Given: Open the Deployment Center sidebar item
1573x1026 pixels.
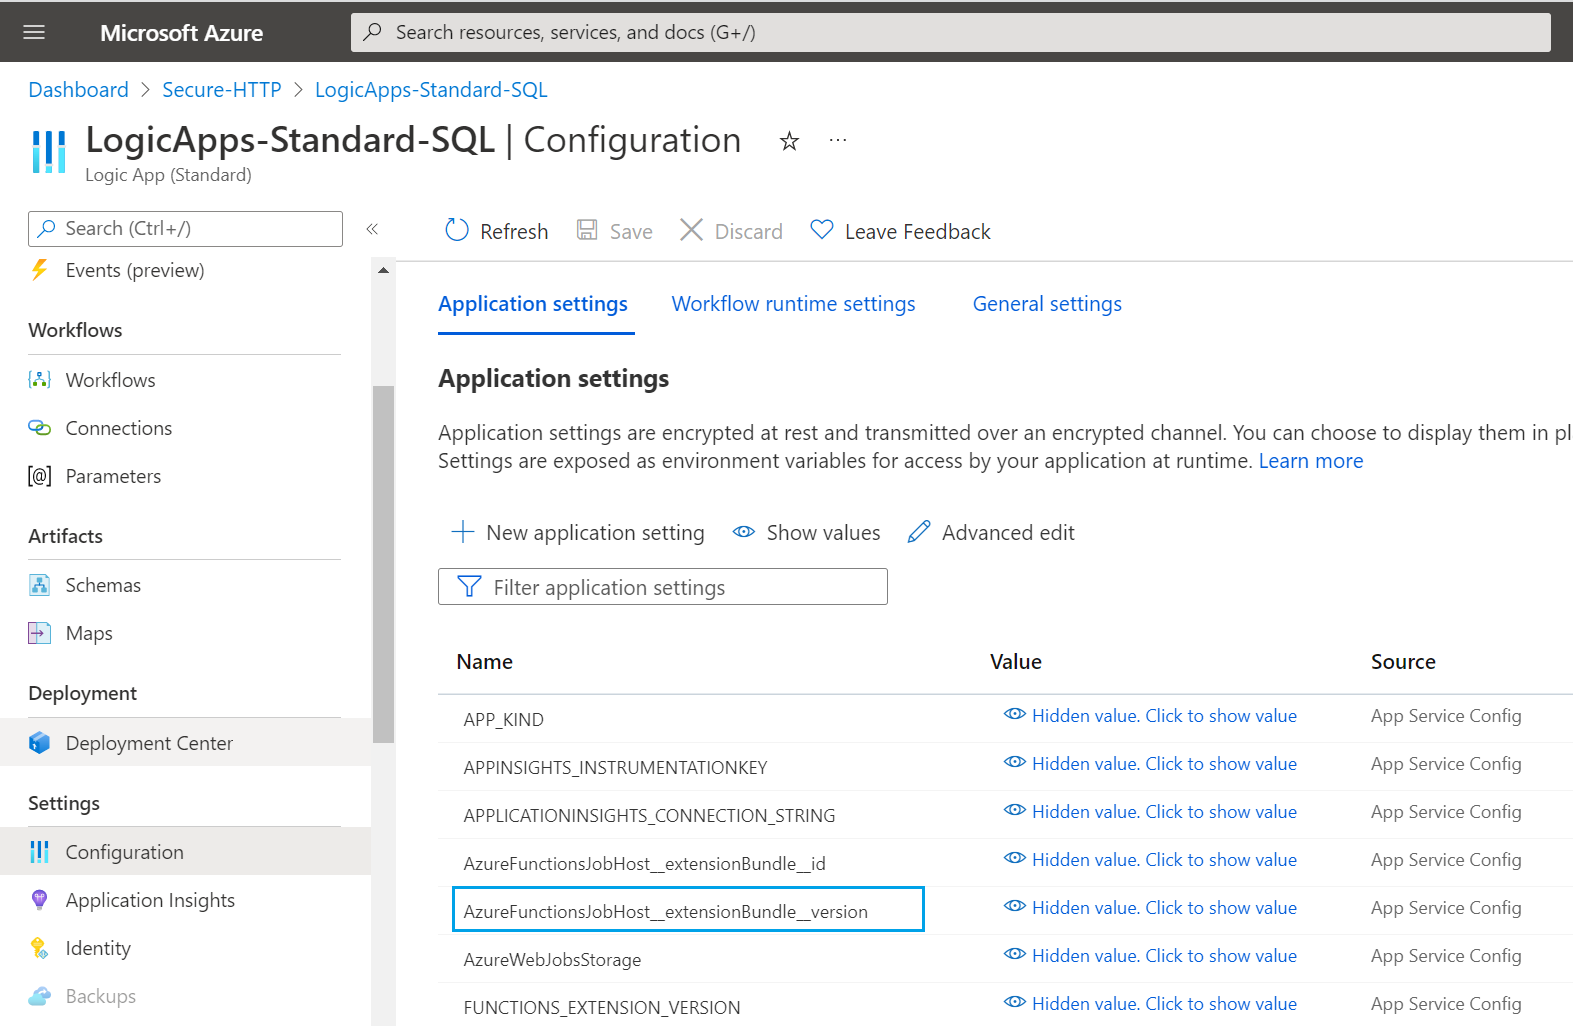Looking at the screenshot, I should coord(149,743).
